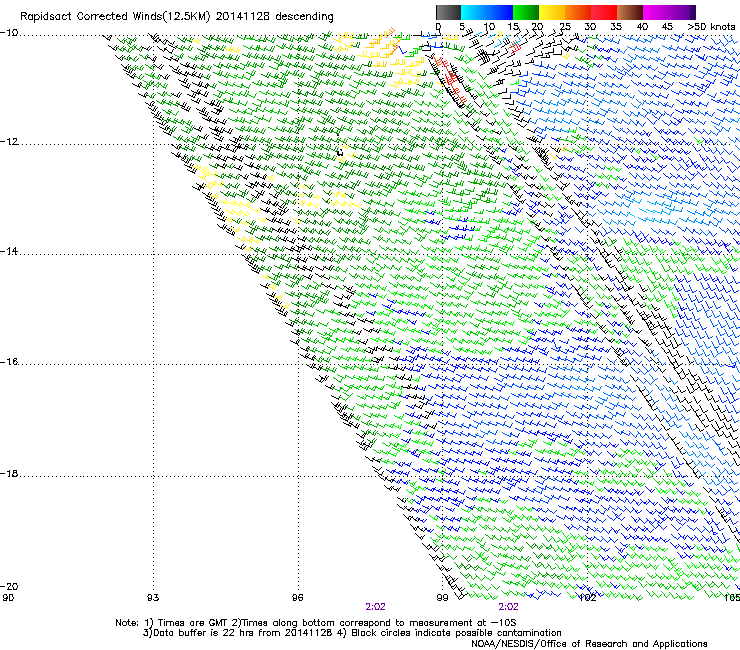Click the 'Data buffer is 22 hrs' note line
The image size is (740, 650).
click(x=352, y=633)
